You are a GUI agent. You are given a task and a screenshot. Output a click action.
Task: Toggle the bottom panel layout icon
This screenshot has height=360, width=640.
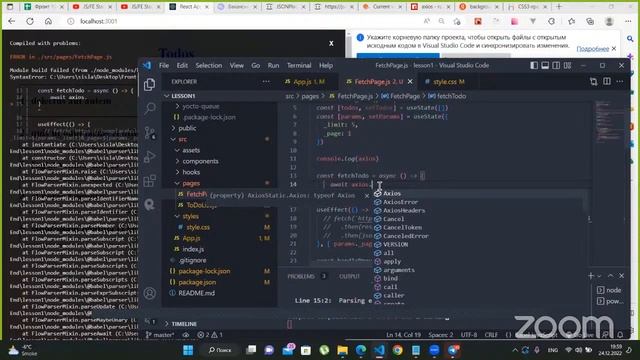tap(545, 65)
